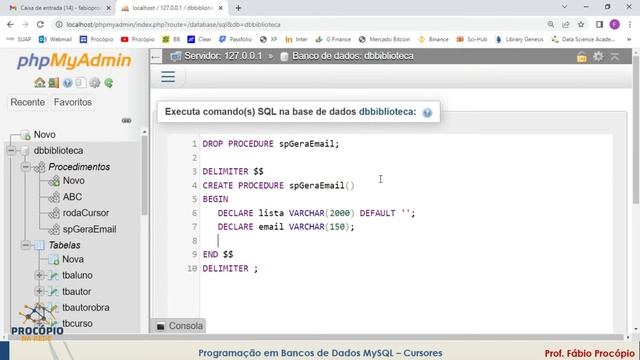Collapse the top header arrow icon
The width and height of the screenshot is (640, 360).
coord(615,56)
